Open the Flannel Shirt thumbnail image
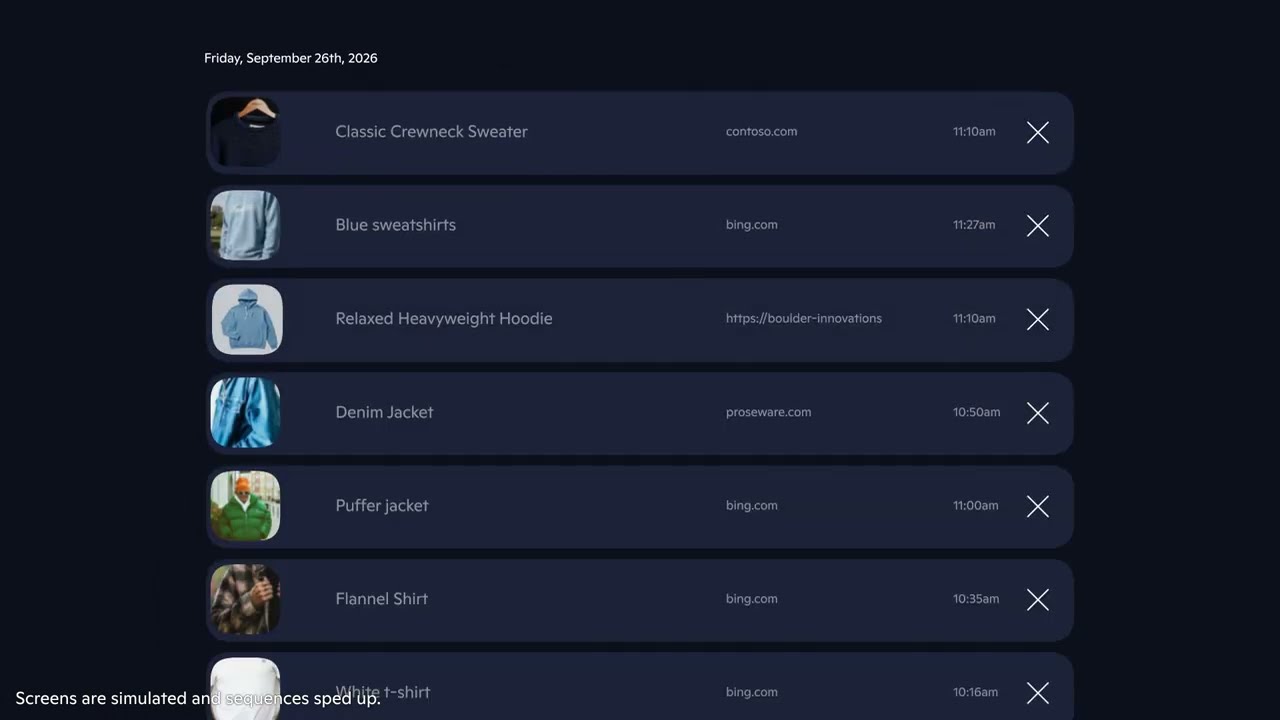The image size is (1280, 720). tap(246, 599)
